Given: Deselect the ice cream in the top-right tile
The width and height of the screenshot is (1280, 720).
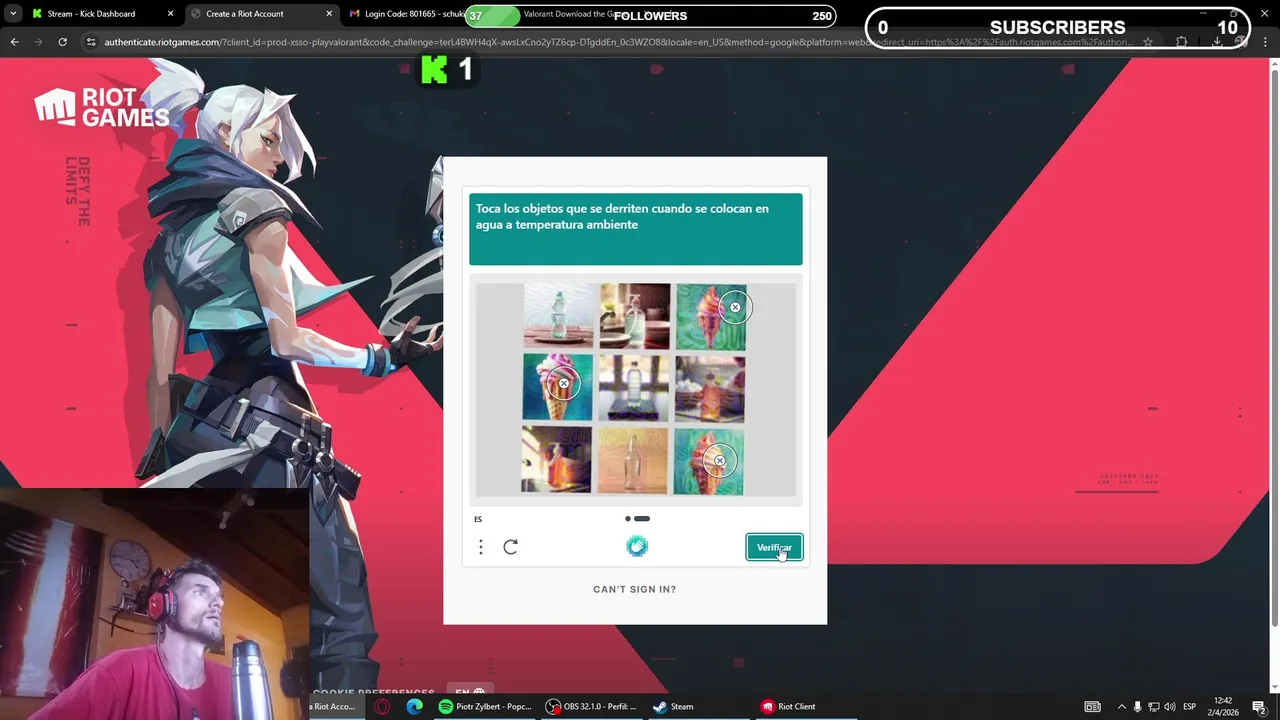Looking at the screenshot, I should click(x=711, y=316).
